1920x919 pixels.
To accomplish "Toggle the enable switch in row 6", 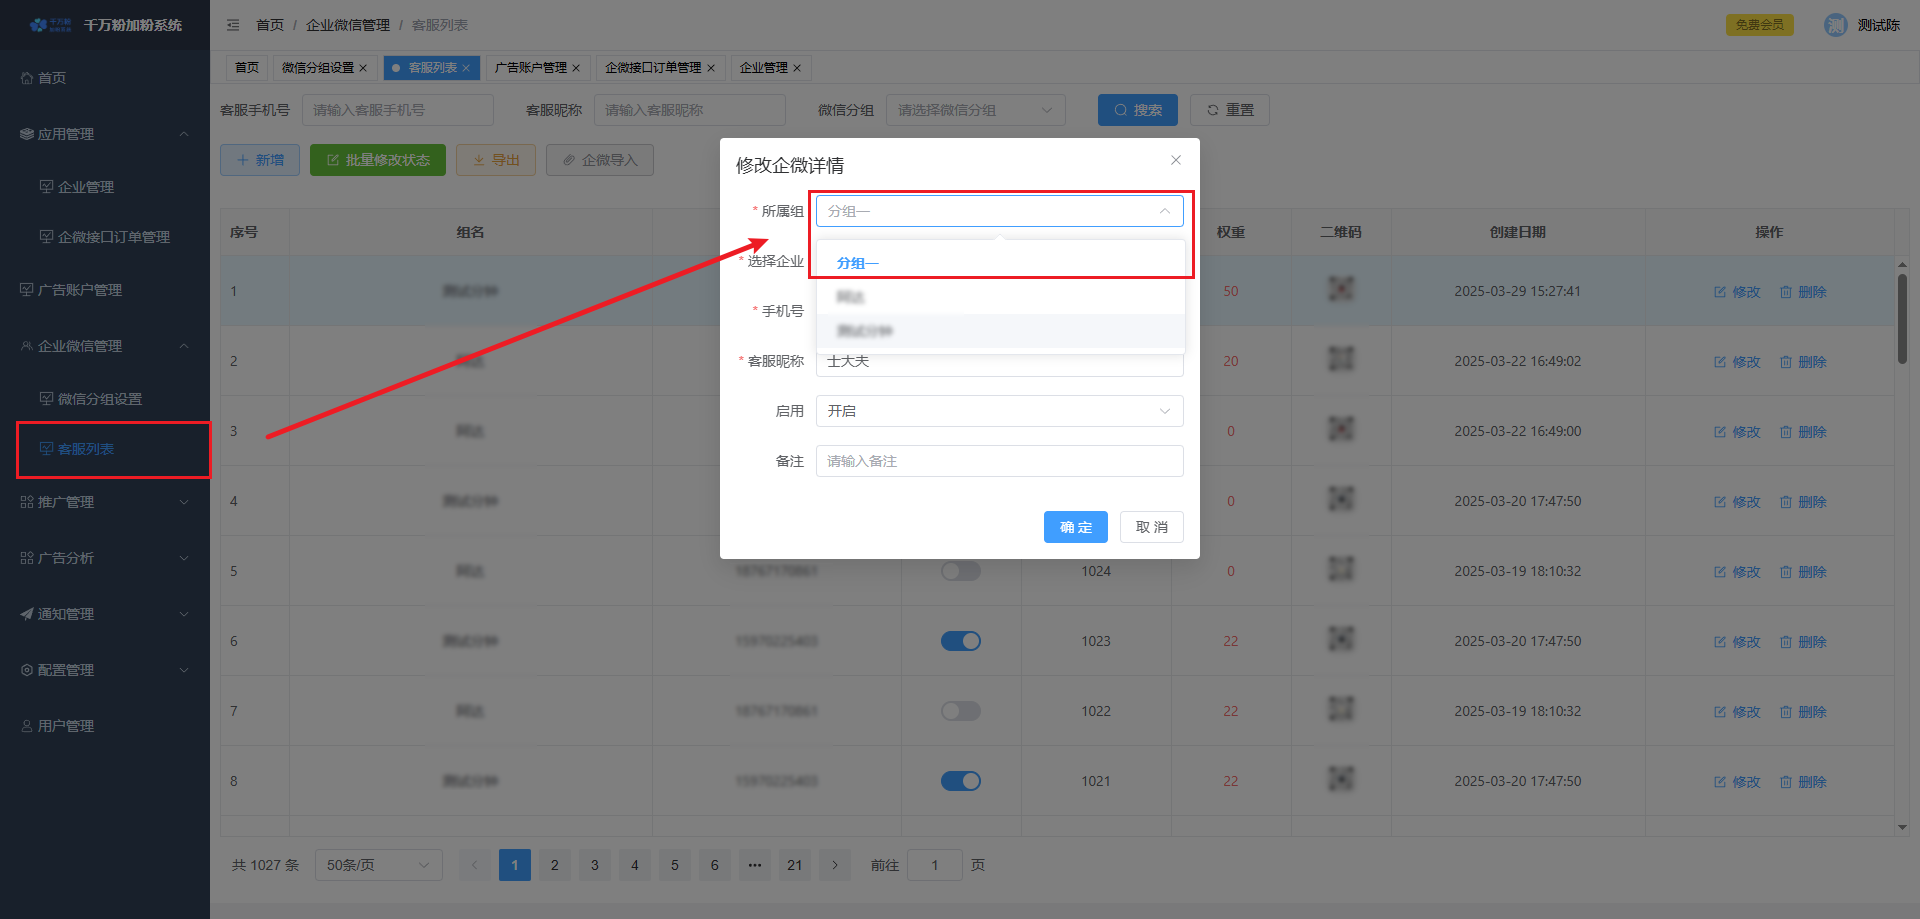I will [x=960, y=641].
